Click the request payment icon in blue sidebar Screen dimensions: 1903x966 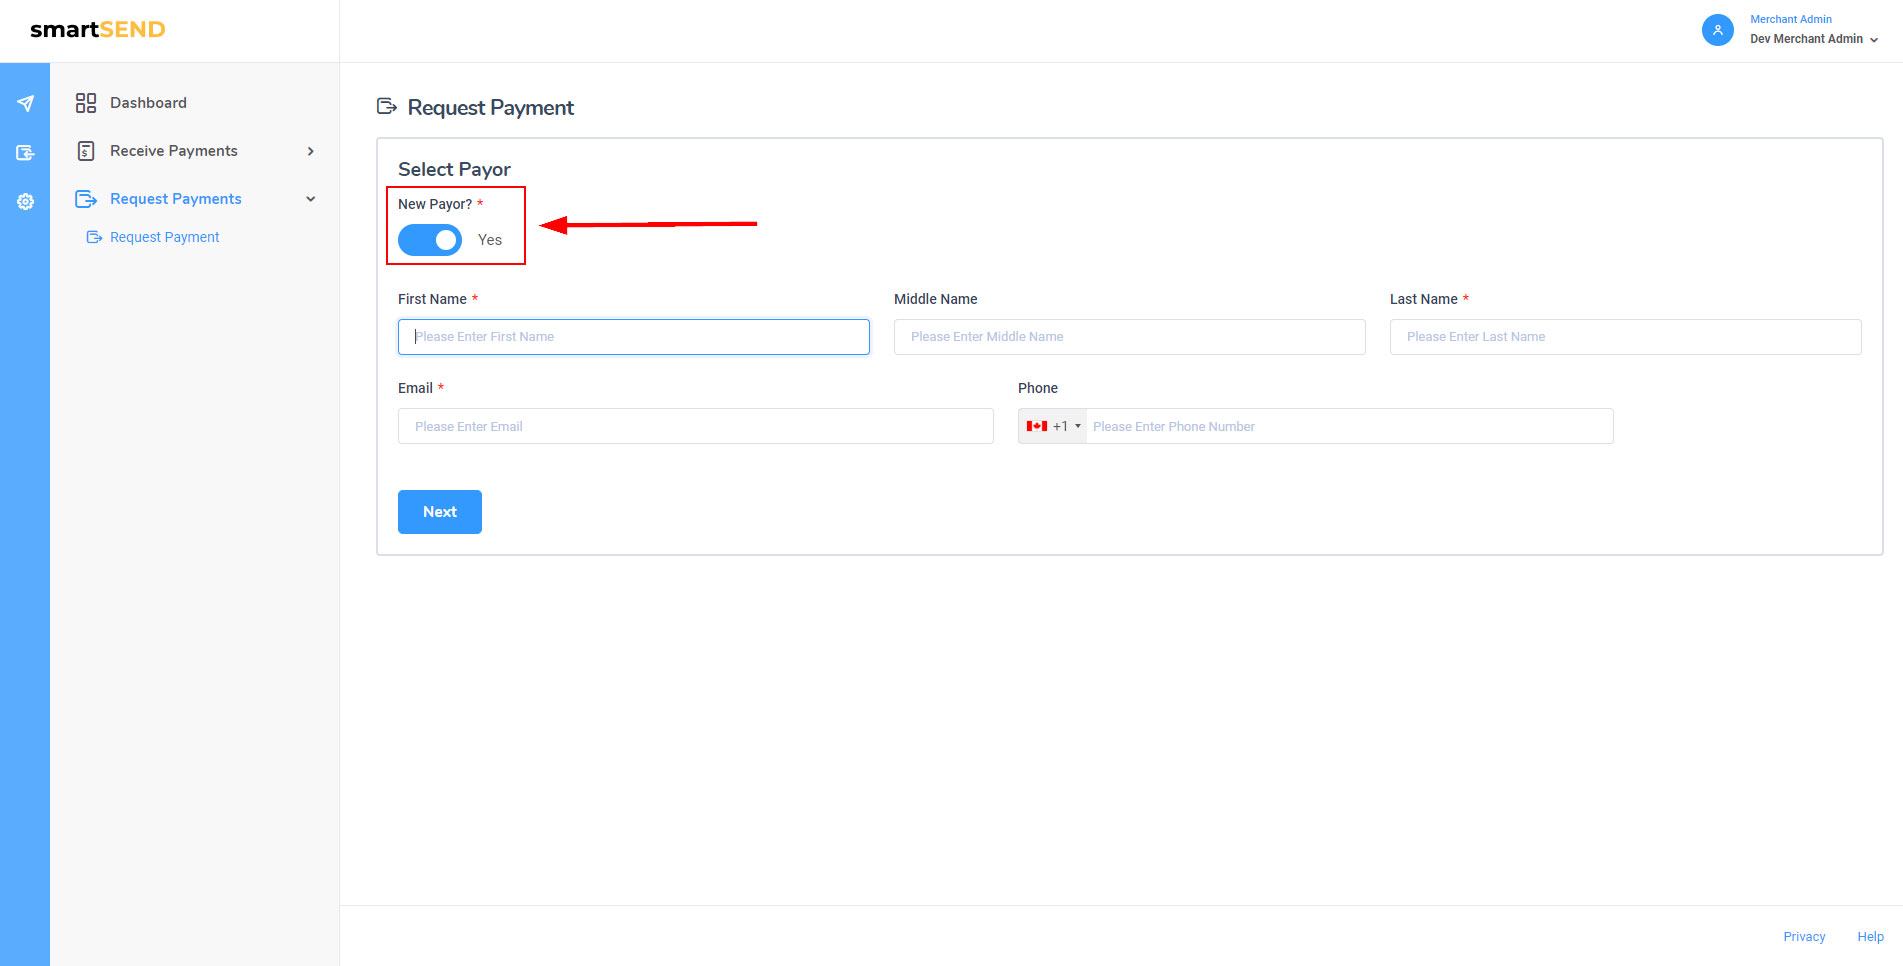click(25, 153)
